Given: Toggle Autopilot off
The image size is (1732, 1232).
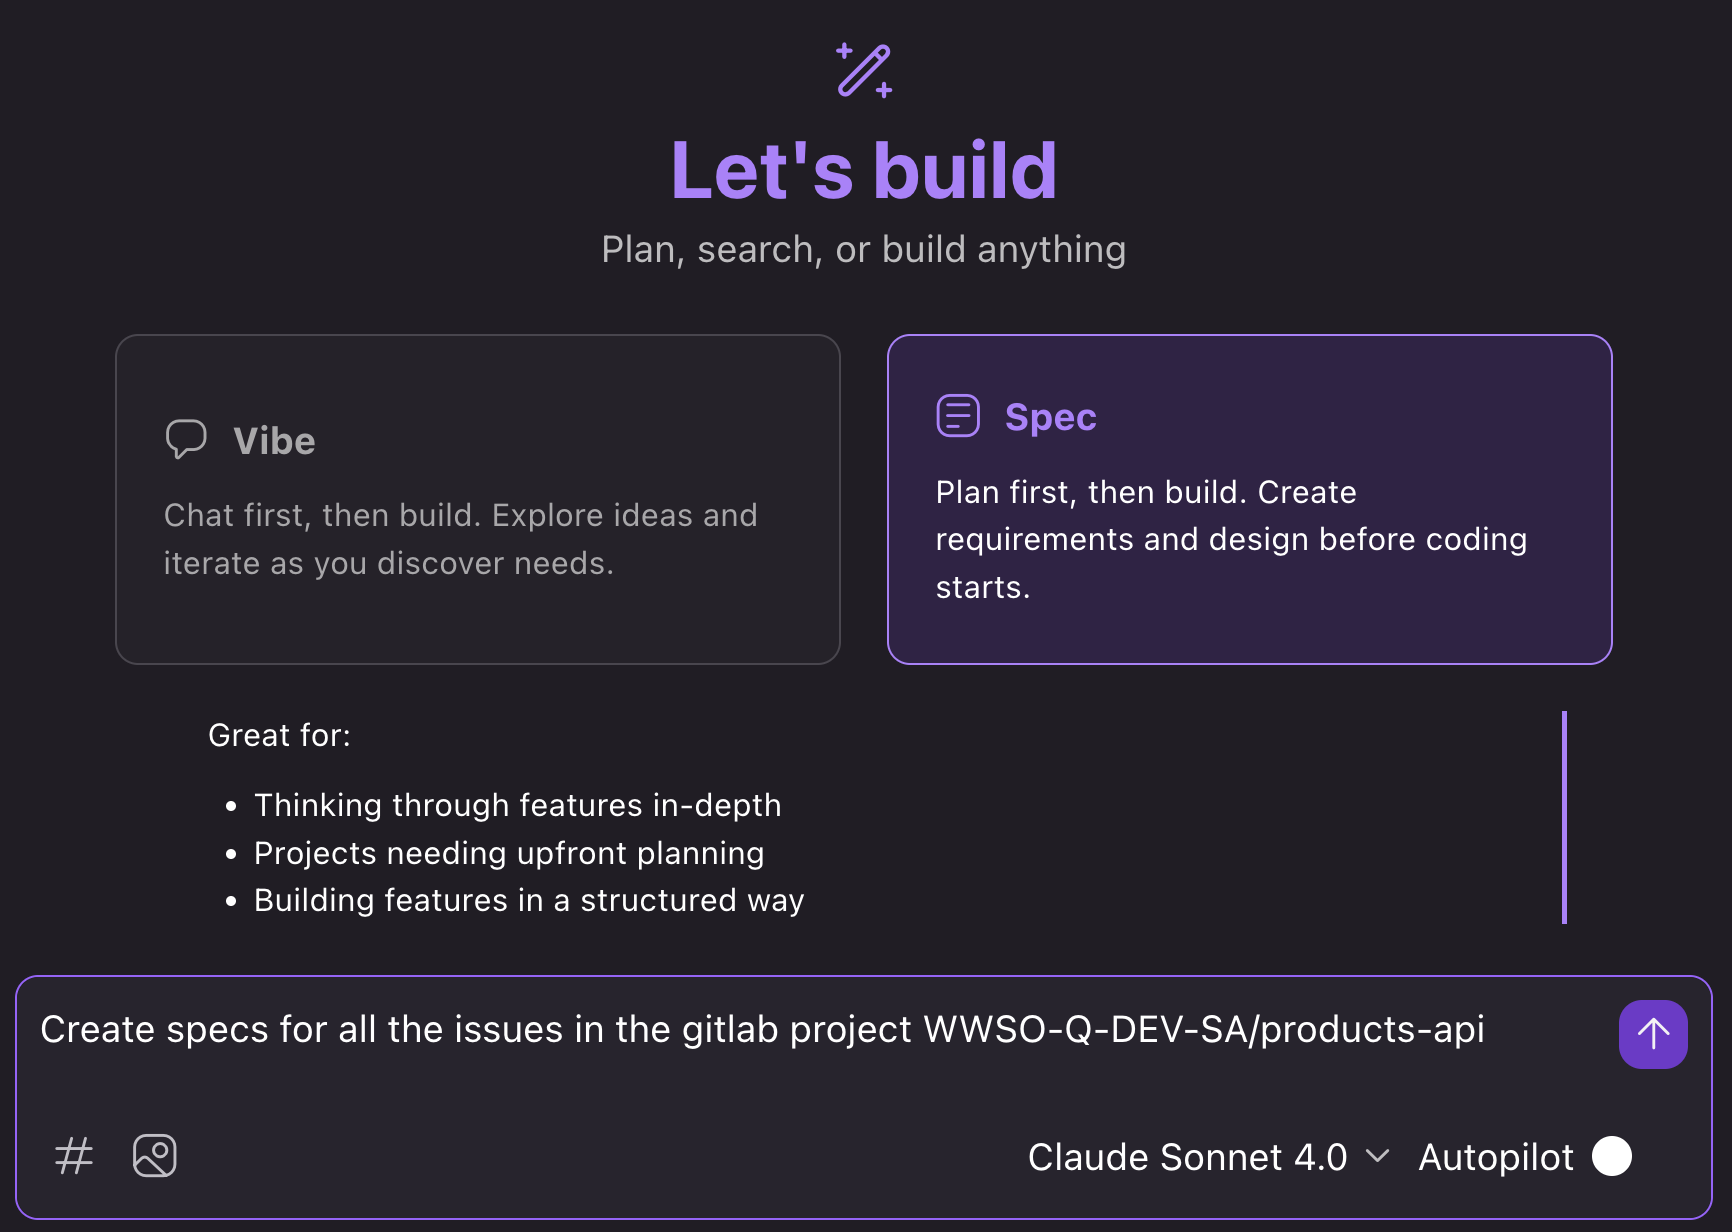Looking at the screenshot, I should pyautogui.click(x=1612, y=1157).
